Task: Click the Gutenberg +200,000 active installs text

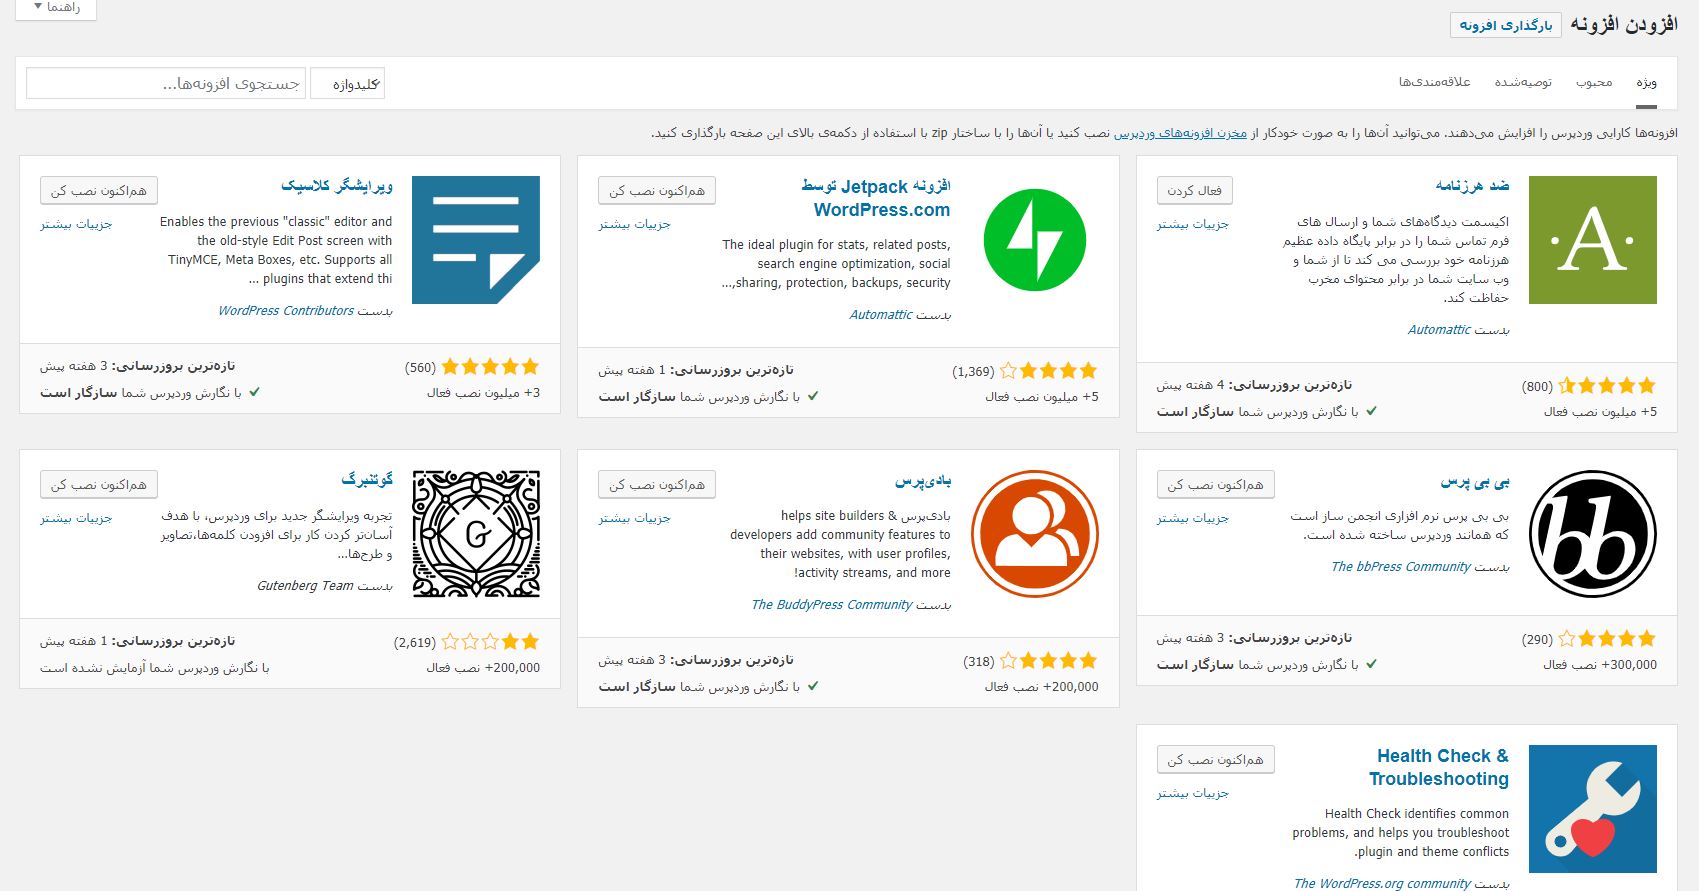Action: [483, 667]
